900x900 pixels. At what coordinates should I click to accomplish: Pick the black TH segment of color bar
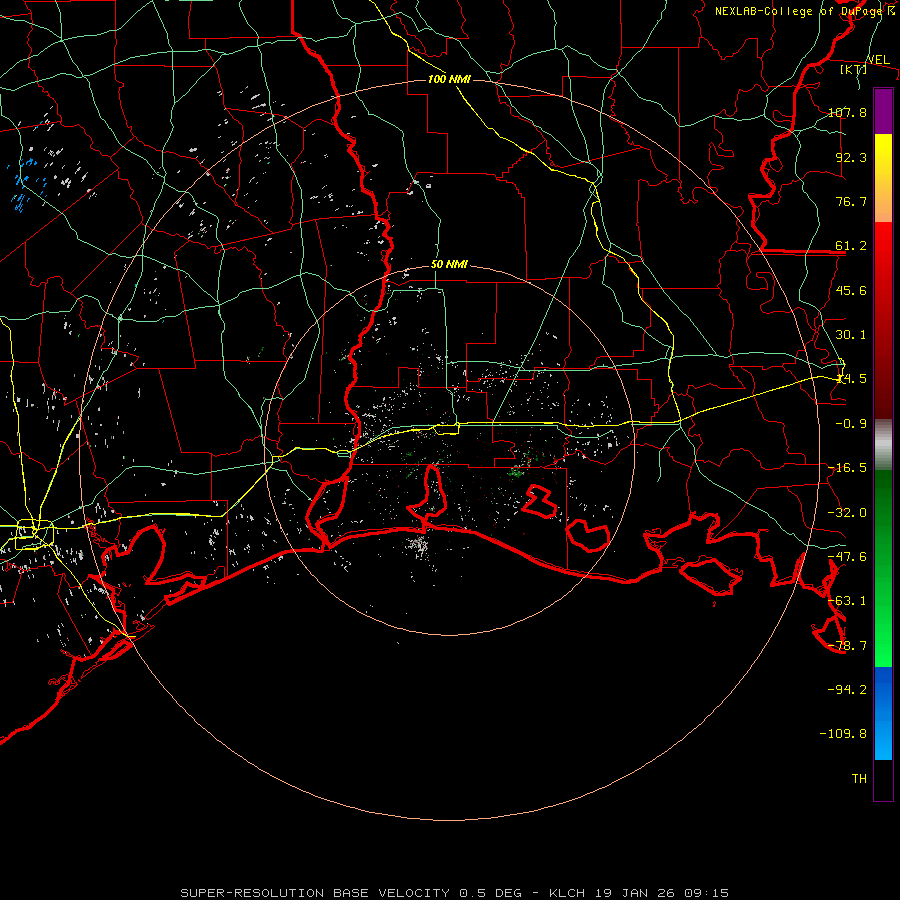click(883, 779)
